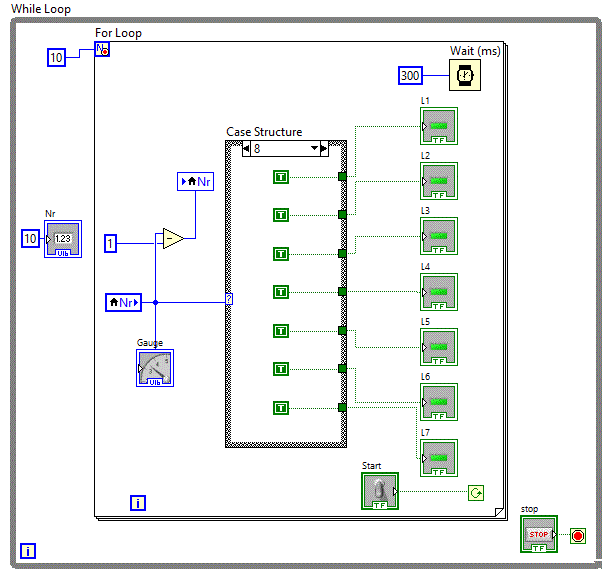Click the stop button terminal

pyautogui.click(x=538, y=534)
